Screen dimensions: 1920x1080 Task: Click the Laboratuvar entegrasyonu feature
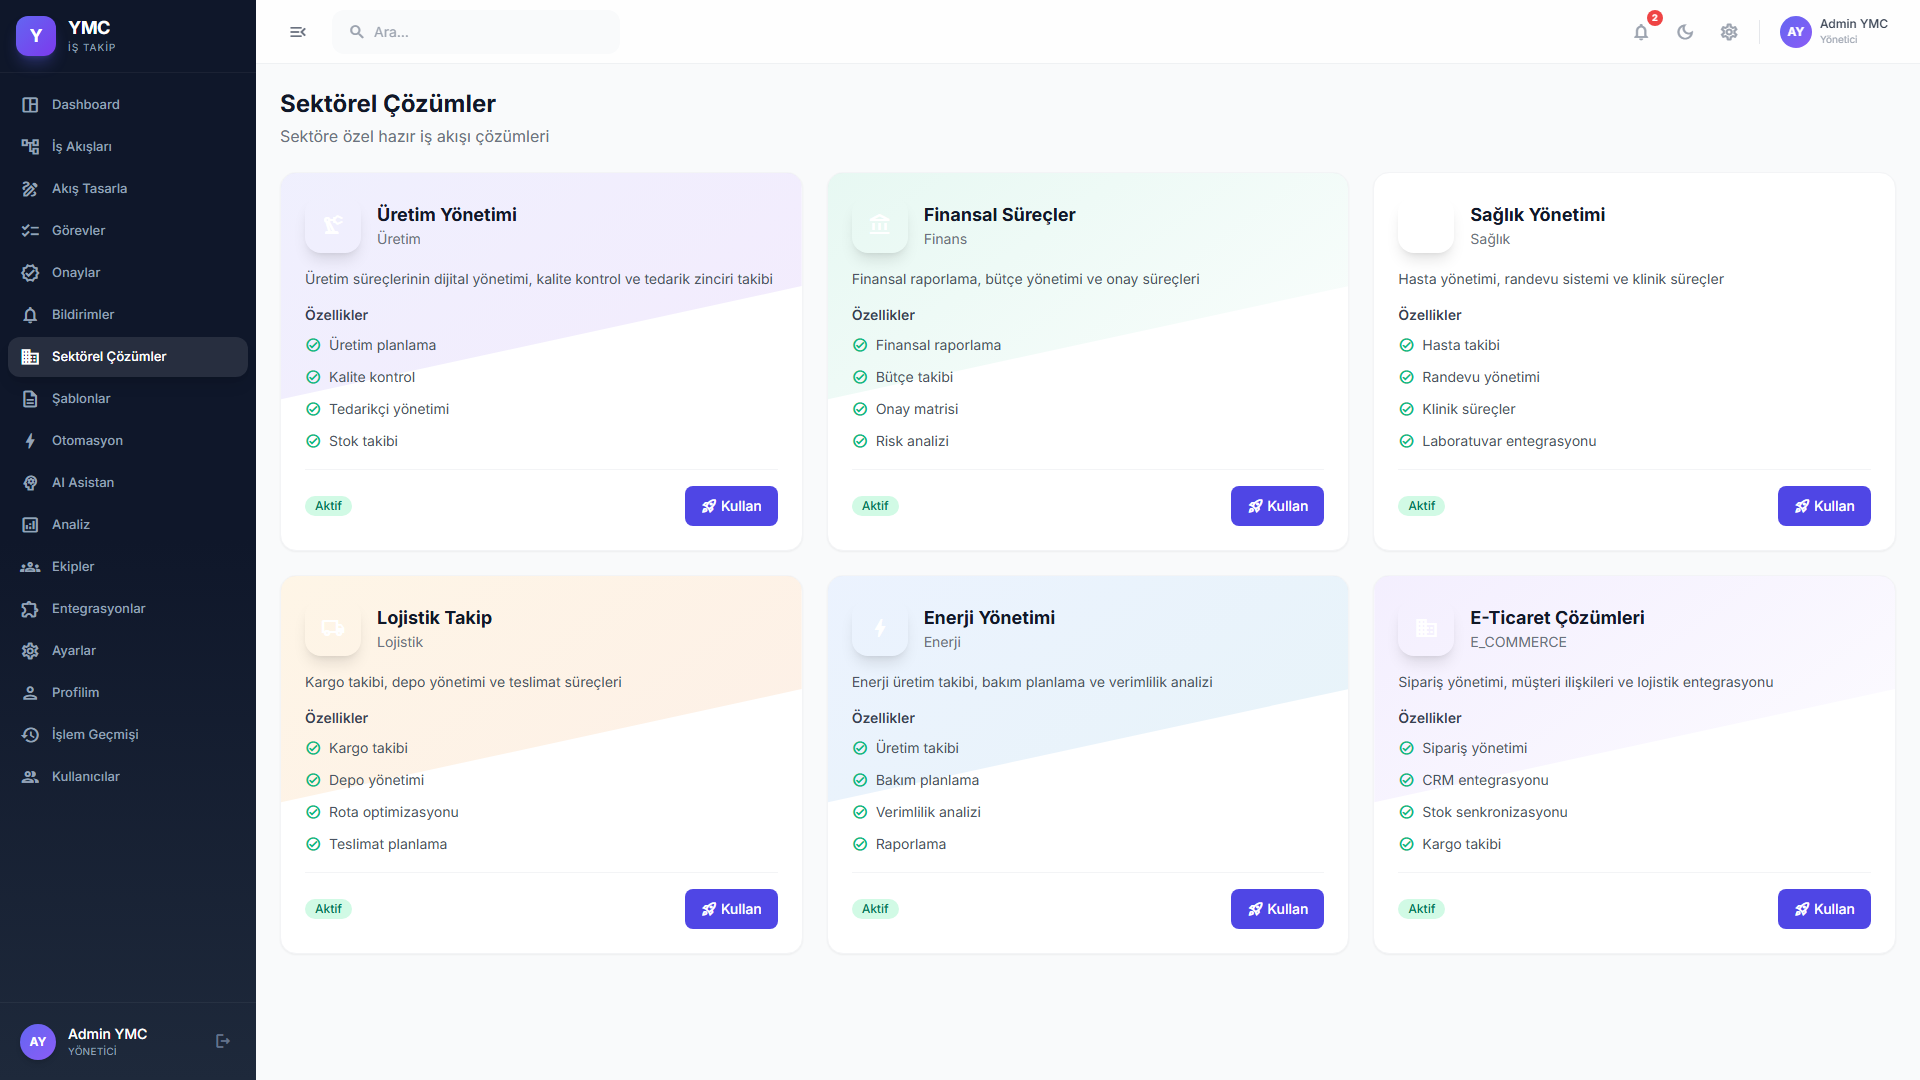pos(1509,441)
